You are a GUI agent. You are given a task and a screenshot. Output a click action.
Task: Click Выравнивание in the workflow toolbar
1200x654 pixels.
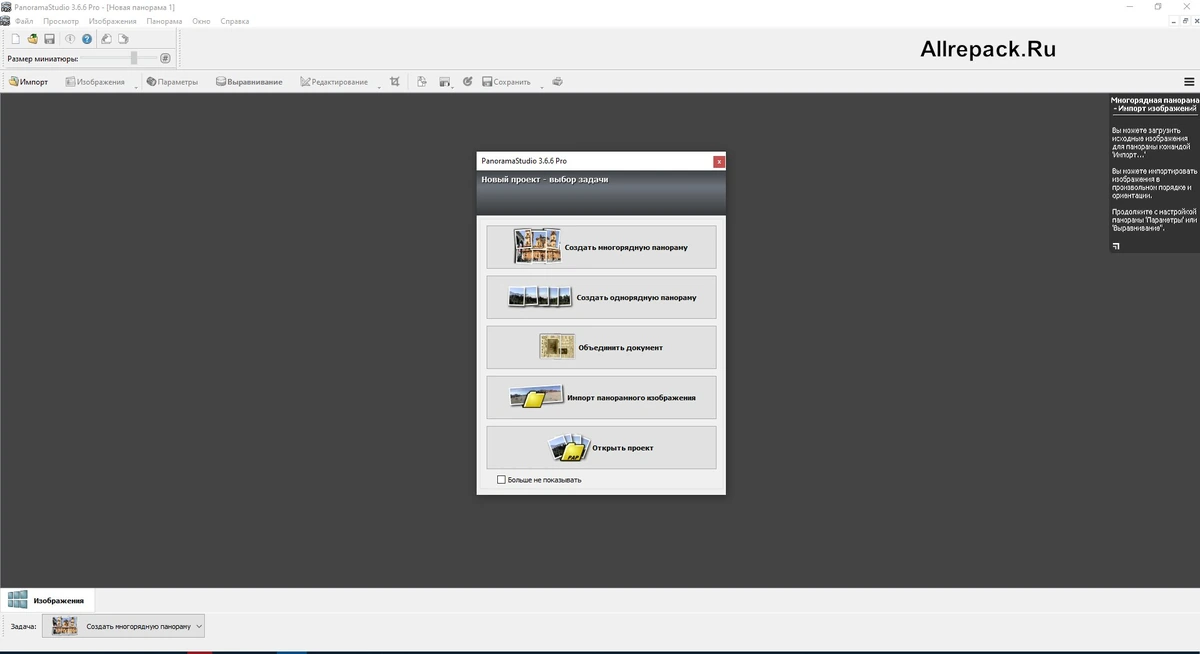tap(249, 82)
